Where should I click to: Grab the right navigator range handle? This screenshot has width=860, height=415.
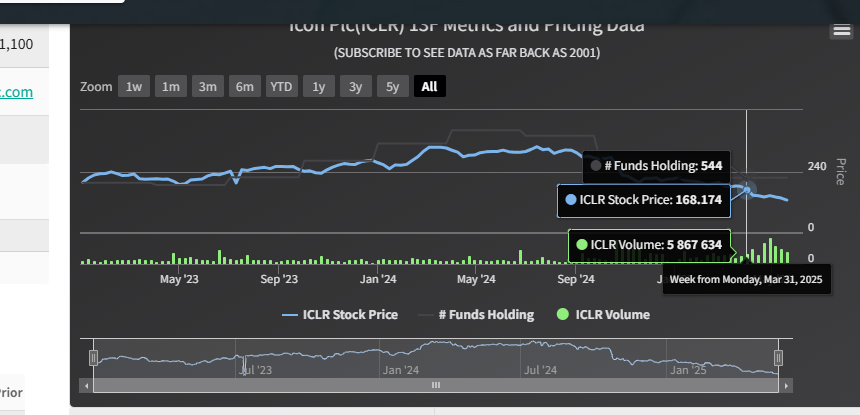pyautogui.click(x=778, y=358)
